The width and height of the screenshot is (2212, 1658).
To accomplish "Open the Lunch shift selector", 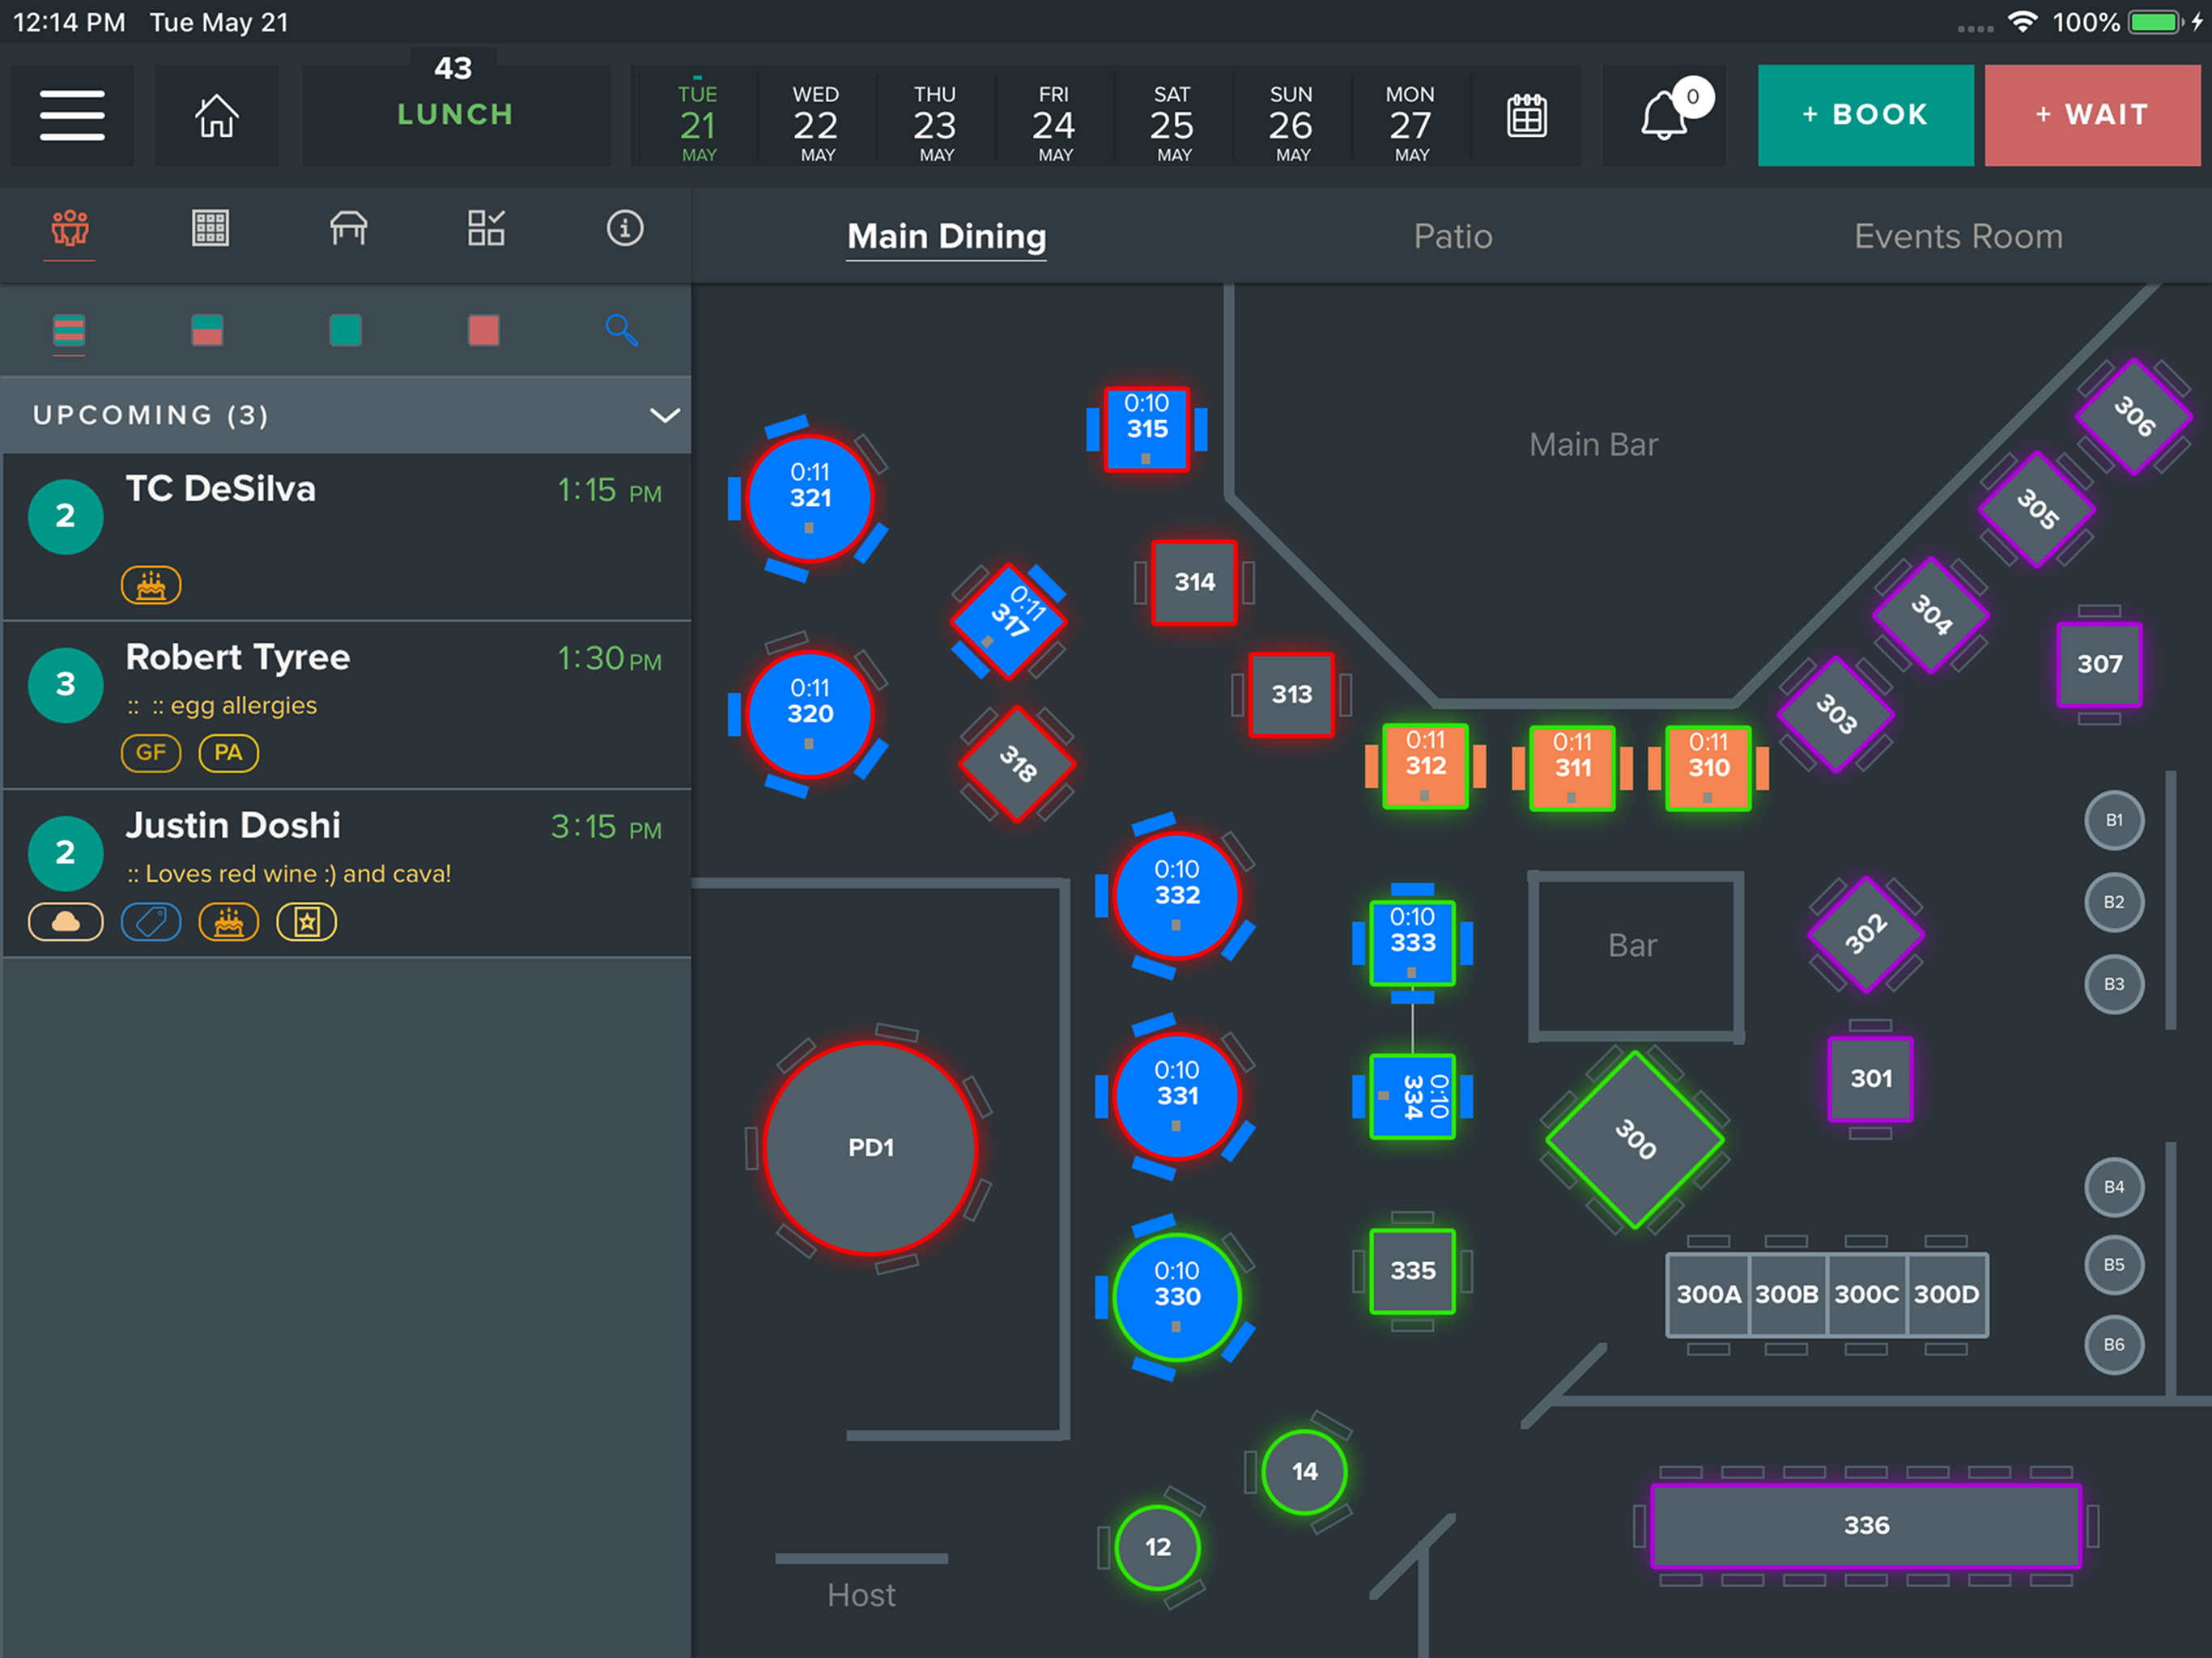I will pyautogui.click(x=456, y=115).
